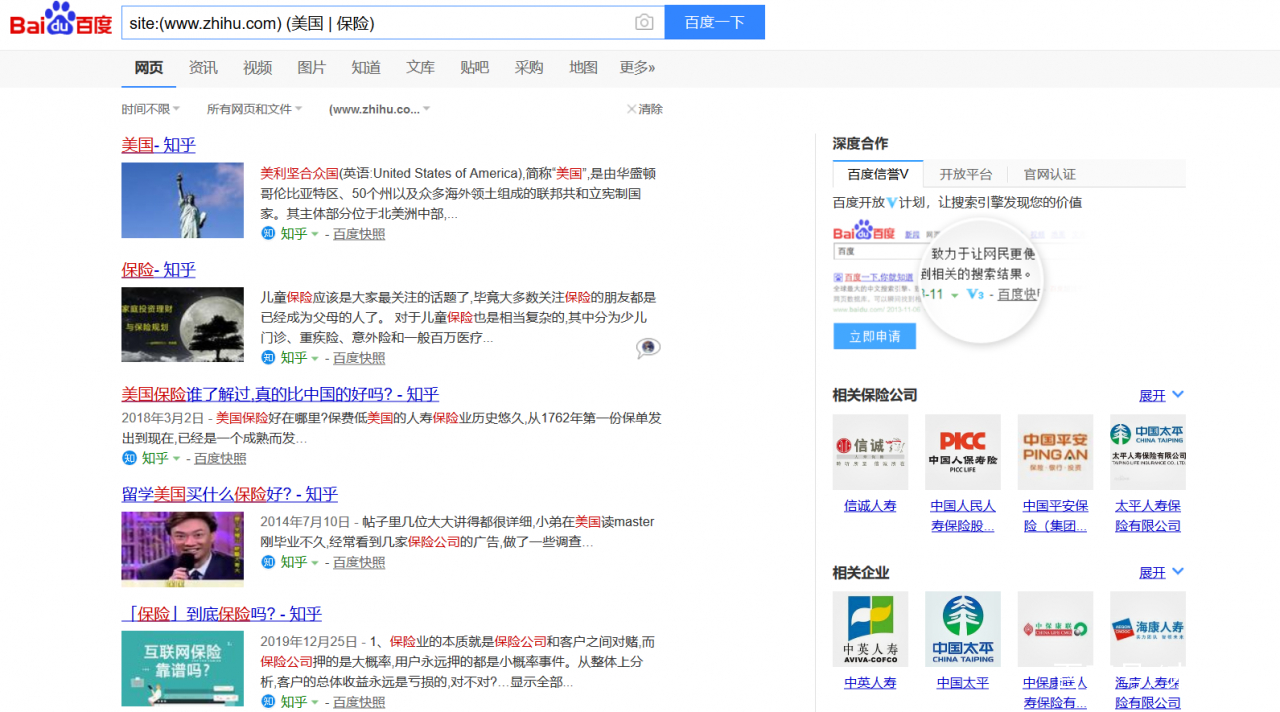Click the 海康人寿 company logo
1280x712 pixels.
[1147, 628]
